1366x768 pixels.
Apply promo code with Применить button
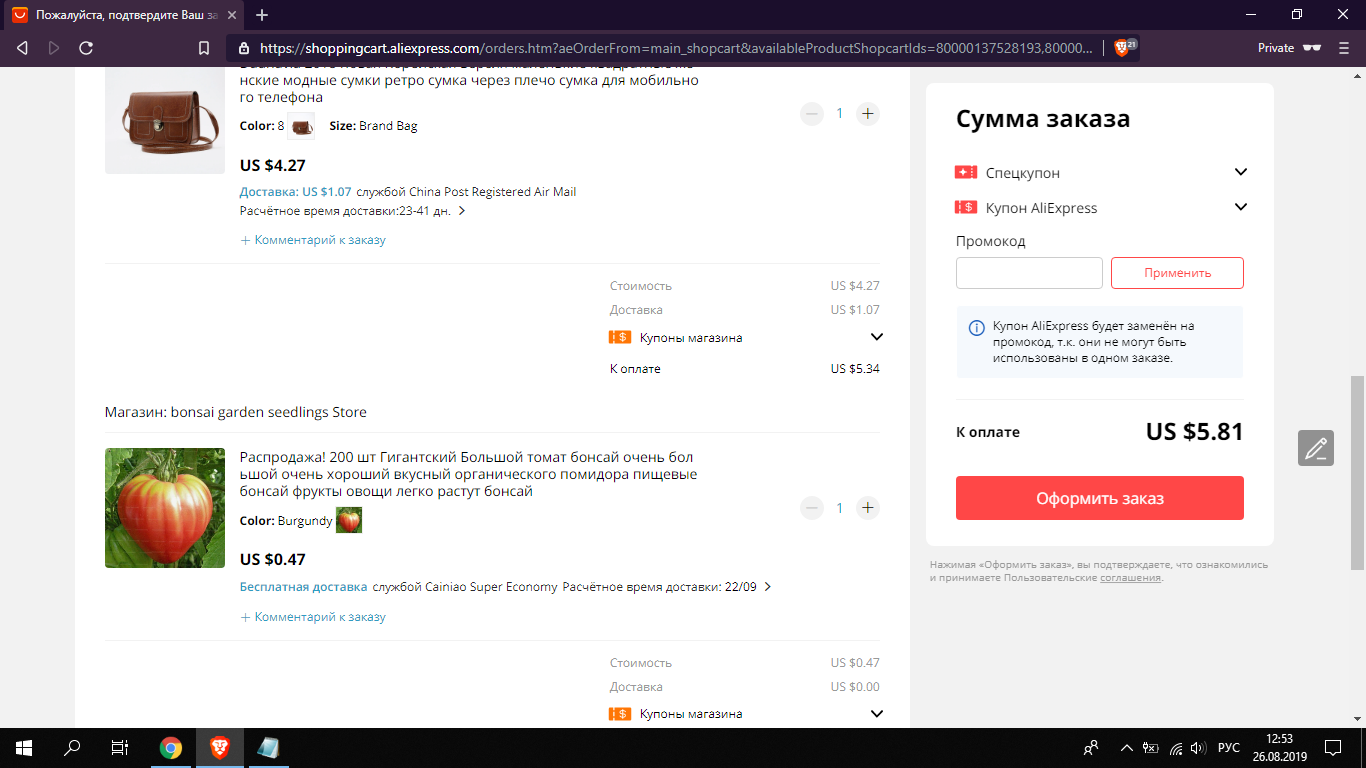tap(1177, 273)
